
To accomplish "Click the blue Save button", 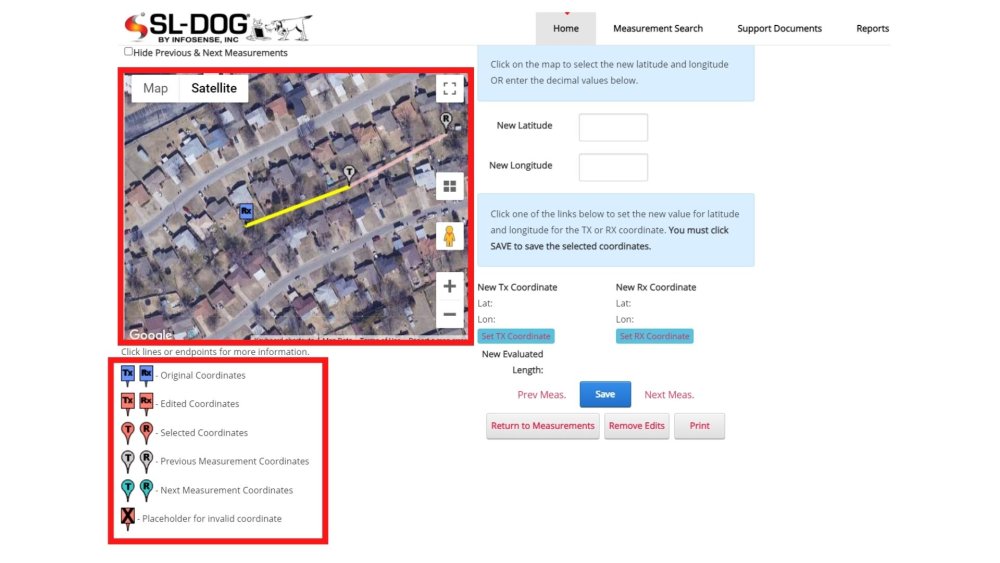I will coord(605,394).
